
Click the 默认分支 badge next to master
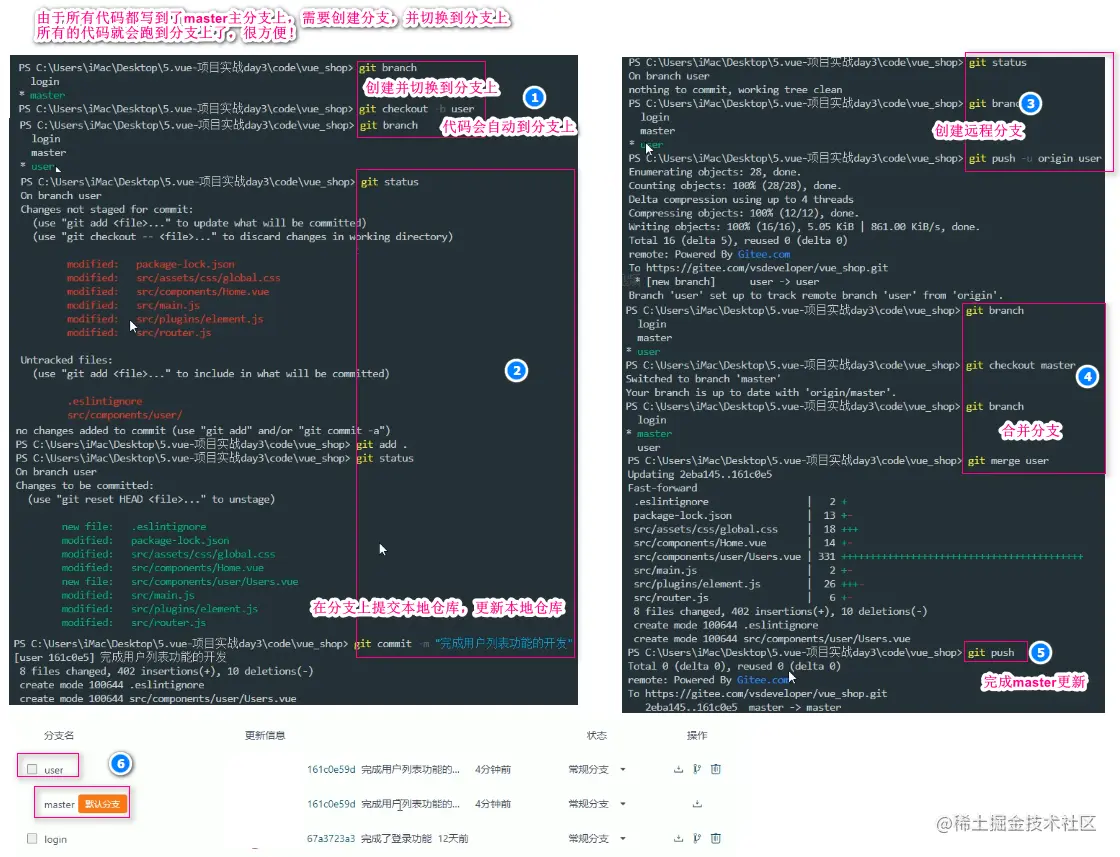(102, 804)
